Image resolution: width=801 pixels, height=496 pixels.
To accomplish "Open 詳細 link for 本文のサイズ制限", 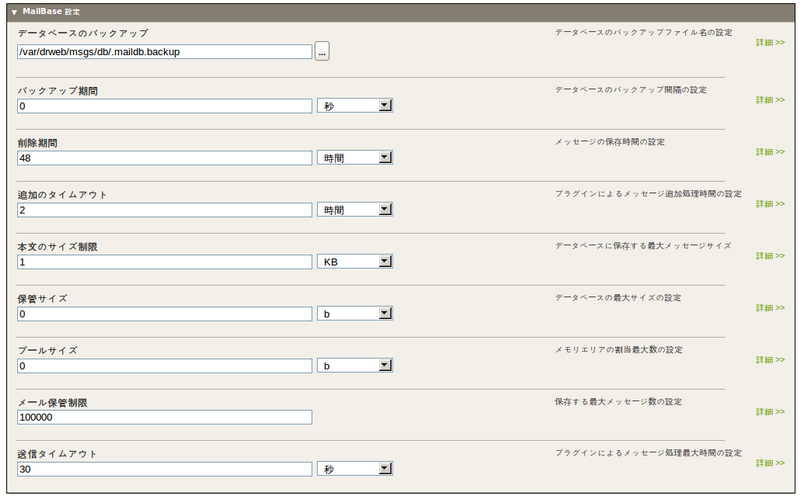I will click(770, 255).
